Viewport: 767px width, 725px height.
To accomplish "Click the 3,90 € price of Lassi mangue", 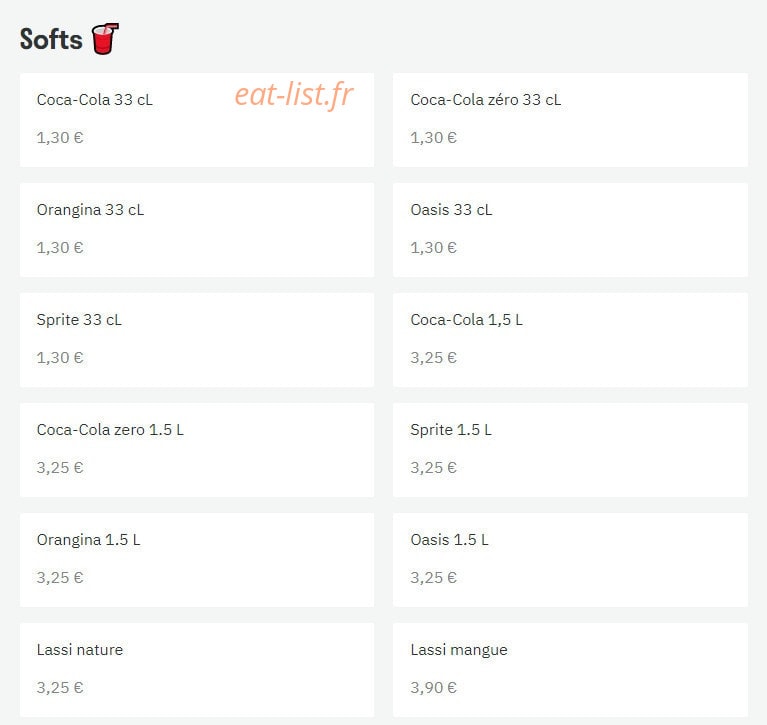I will (x=433, y=688).
